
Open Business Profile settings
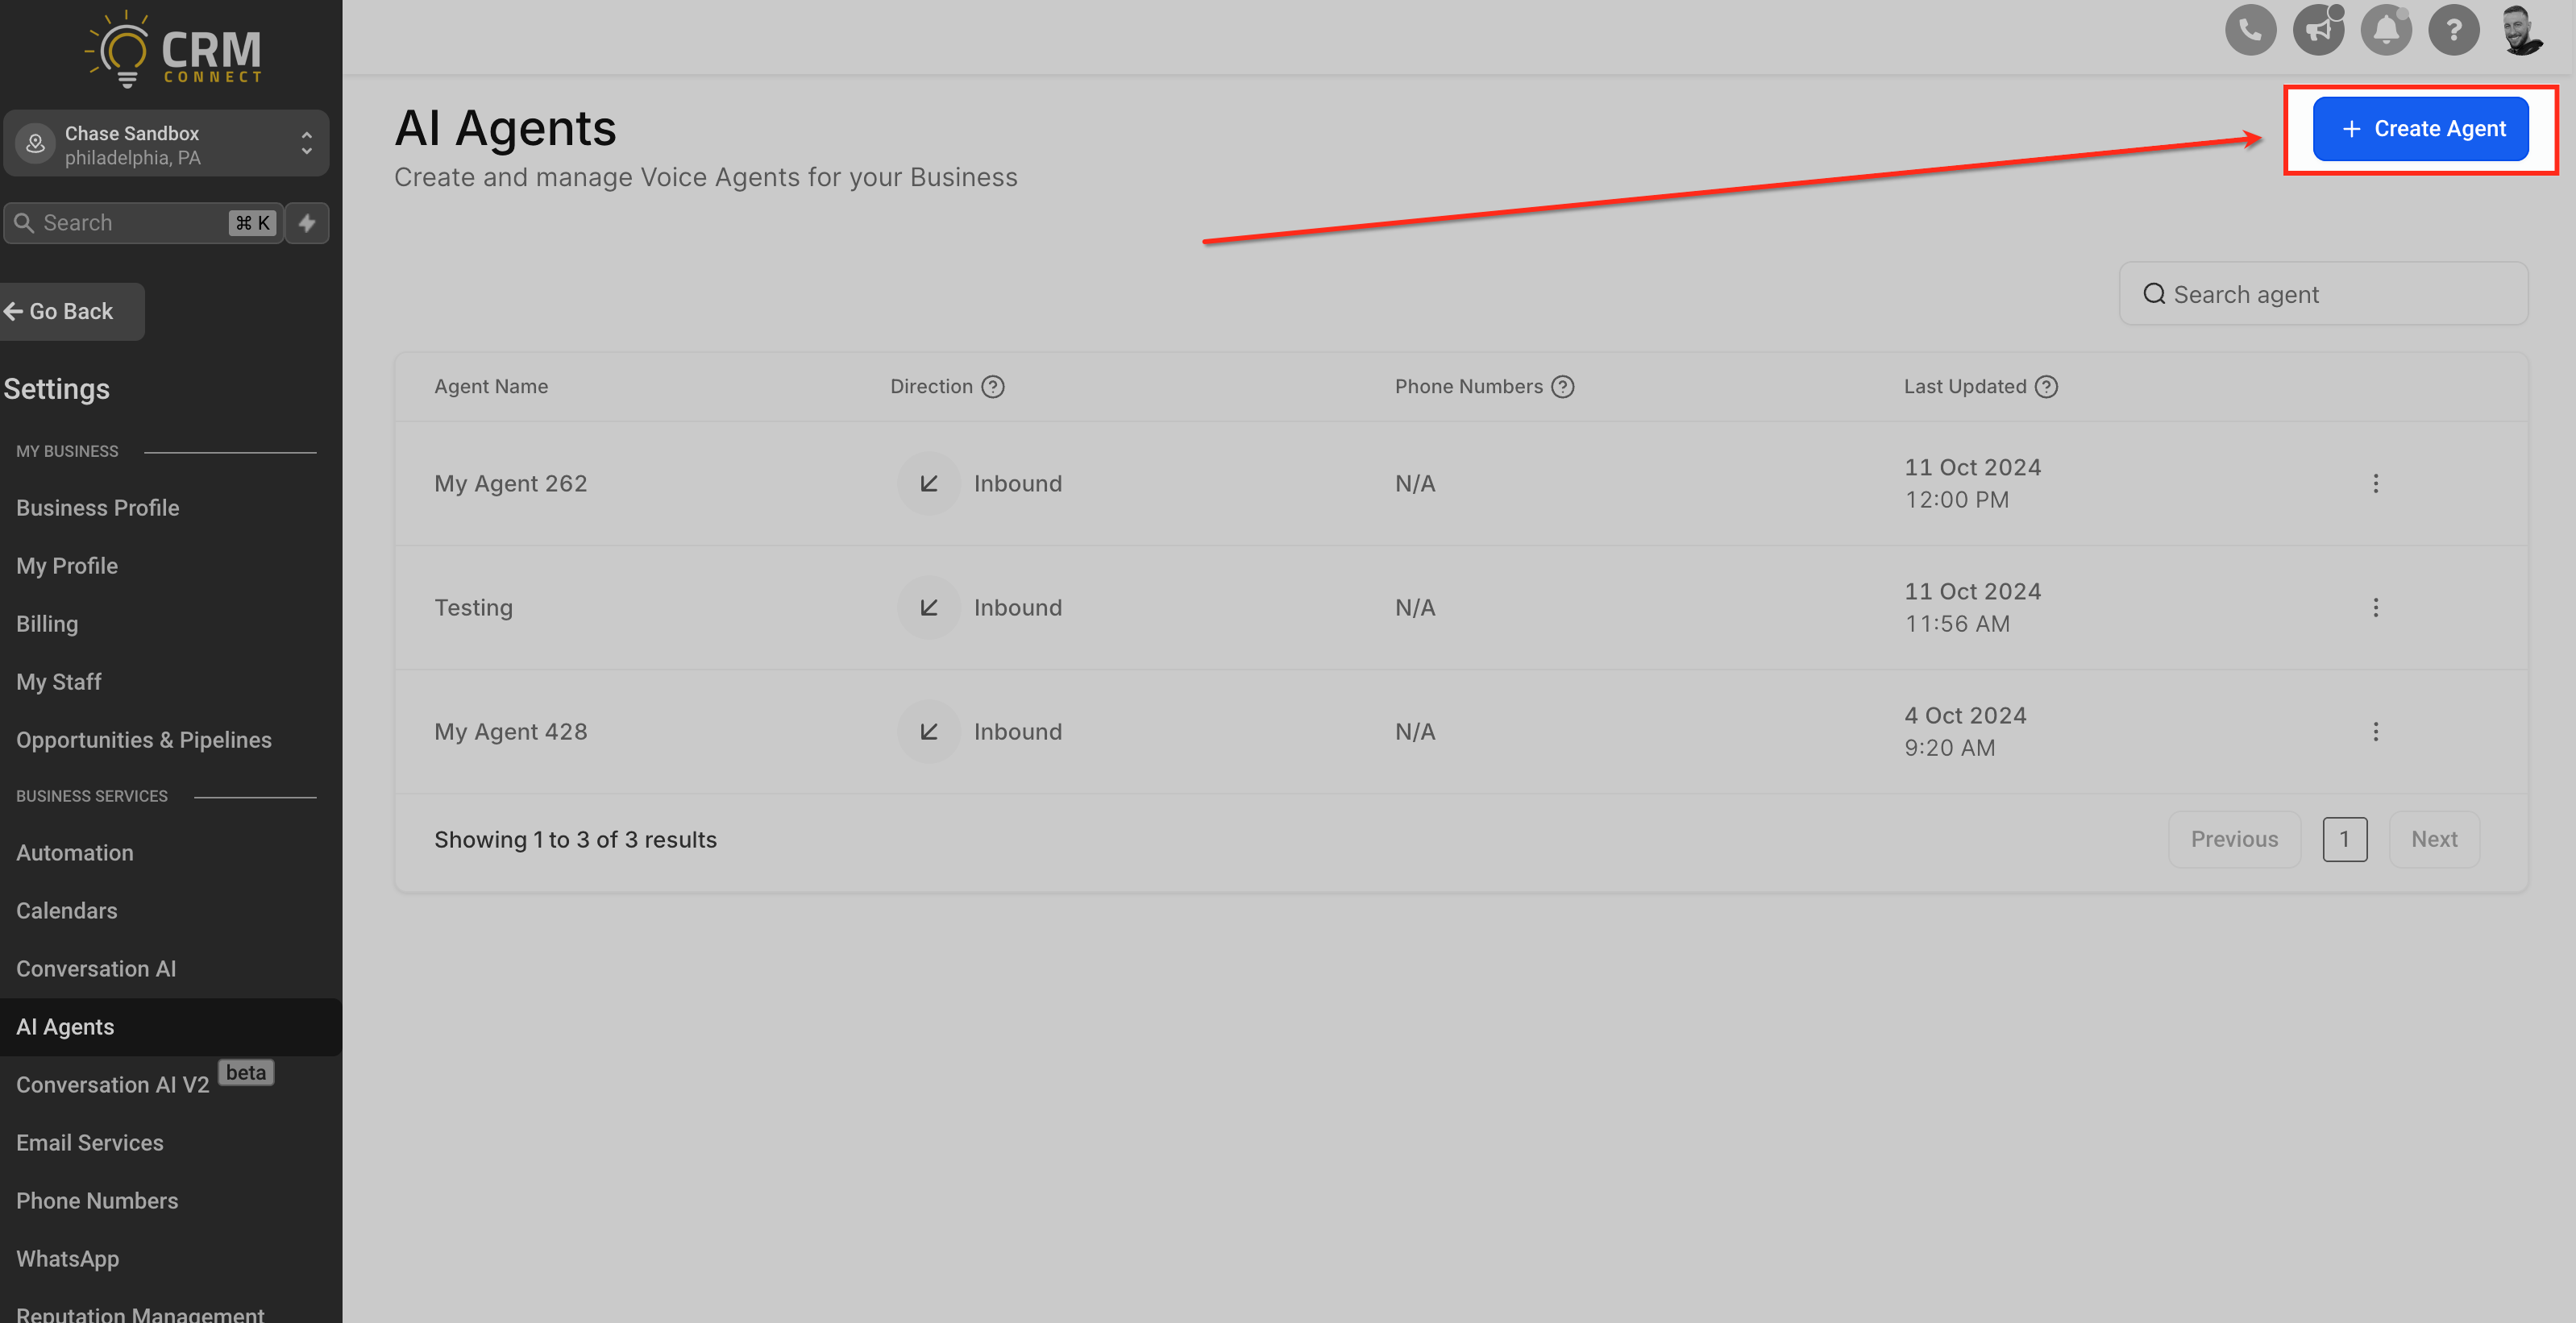(98, 508)
